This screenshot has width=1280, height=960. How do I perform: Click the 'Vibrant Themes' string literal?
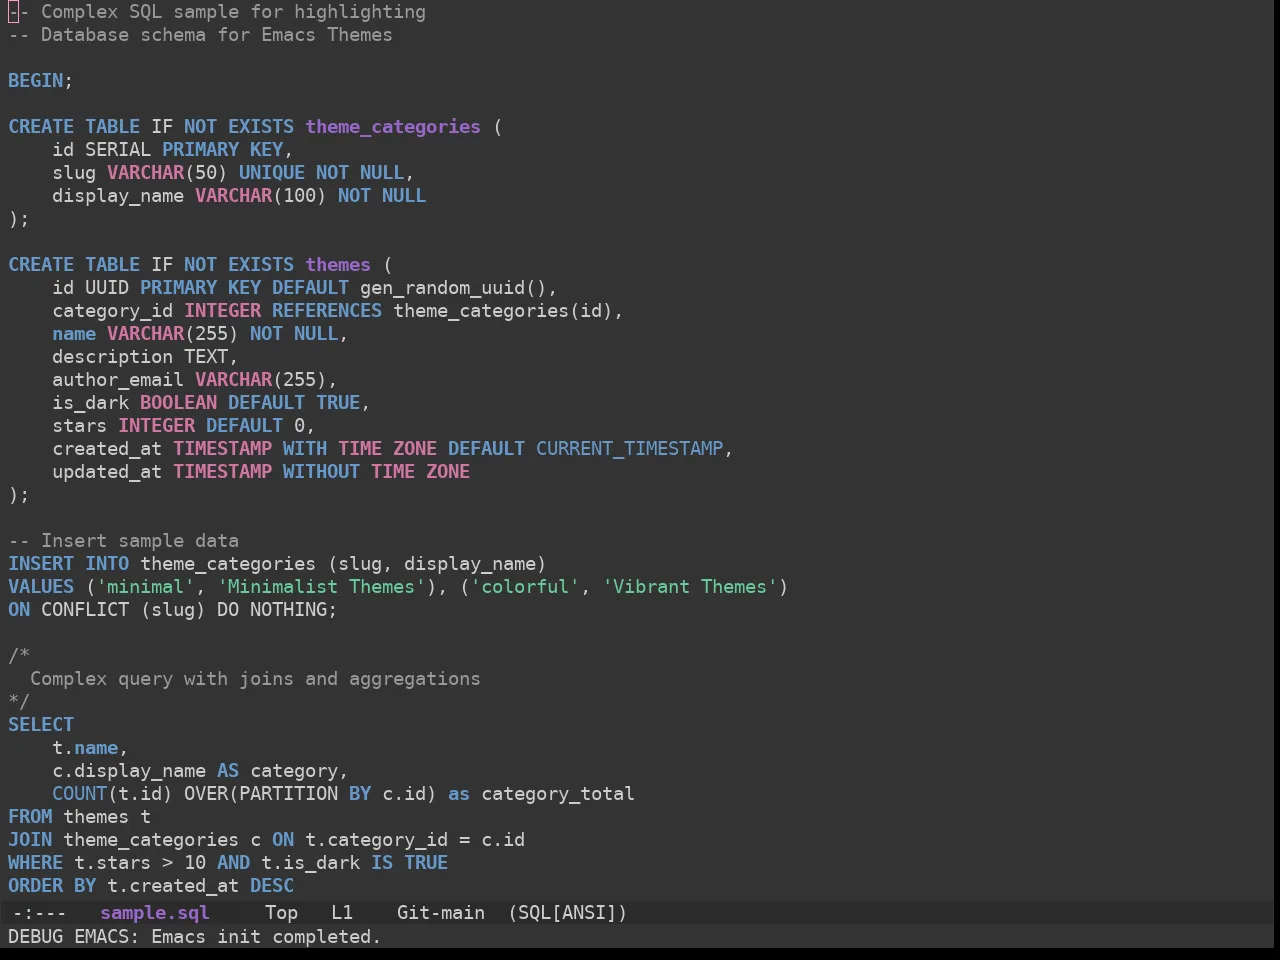coord(690,586)
